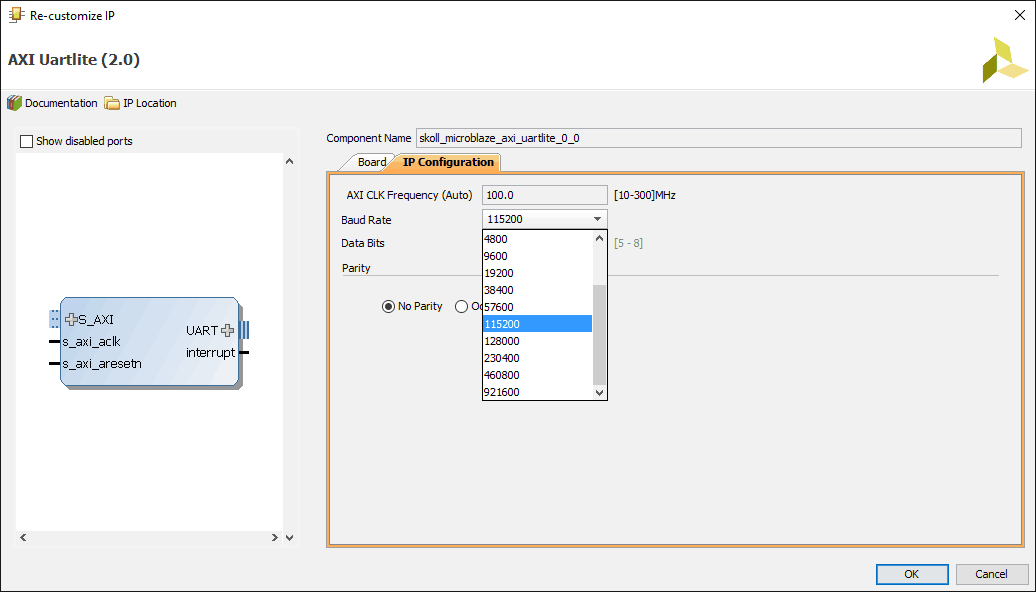The image size is (1036, 592).
Task: Select the partially hidden Odd parity radio
Action: click(461, 306)
